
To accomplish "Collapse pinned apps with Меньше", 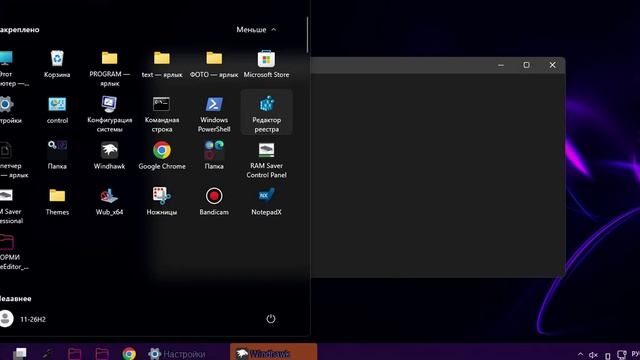I will pos(256,29).
